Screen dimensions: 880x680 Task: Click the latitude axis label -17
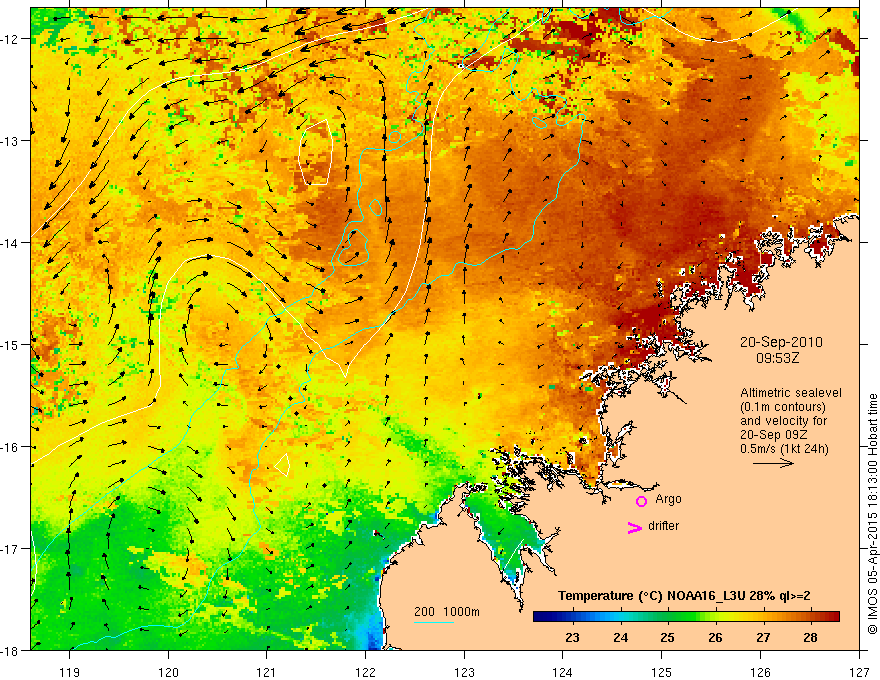(x=11, y=549)
